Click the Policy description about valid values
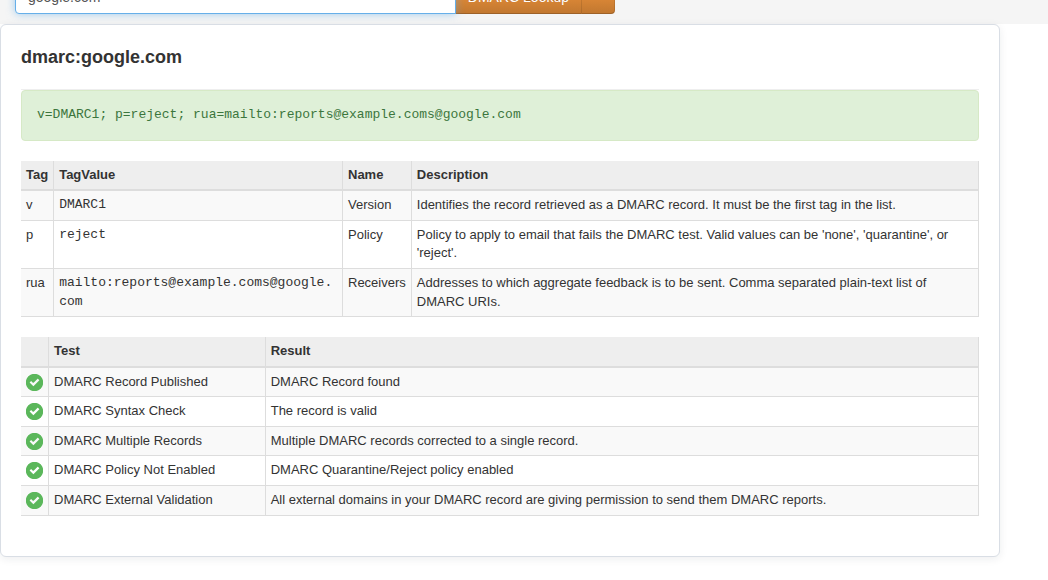Viewport: 1048px width, 580px height. click(682, 244)
